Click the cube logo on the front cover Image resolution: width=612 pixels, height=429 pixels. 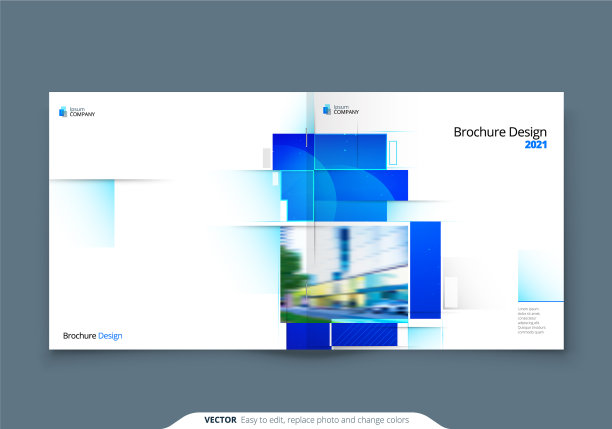(x=326, y=110)
